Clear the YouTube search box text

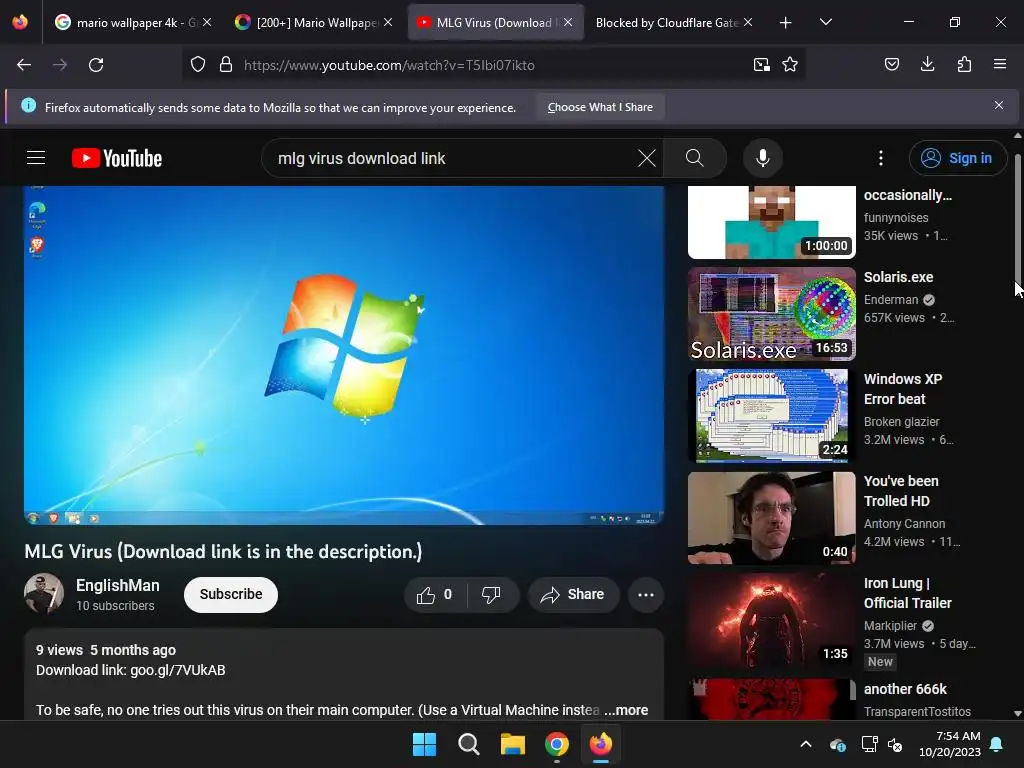(x=647, y=158)
